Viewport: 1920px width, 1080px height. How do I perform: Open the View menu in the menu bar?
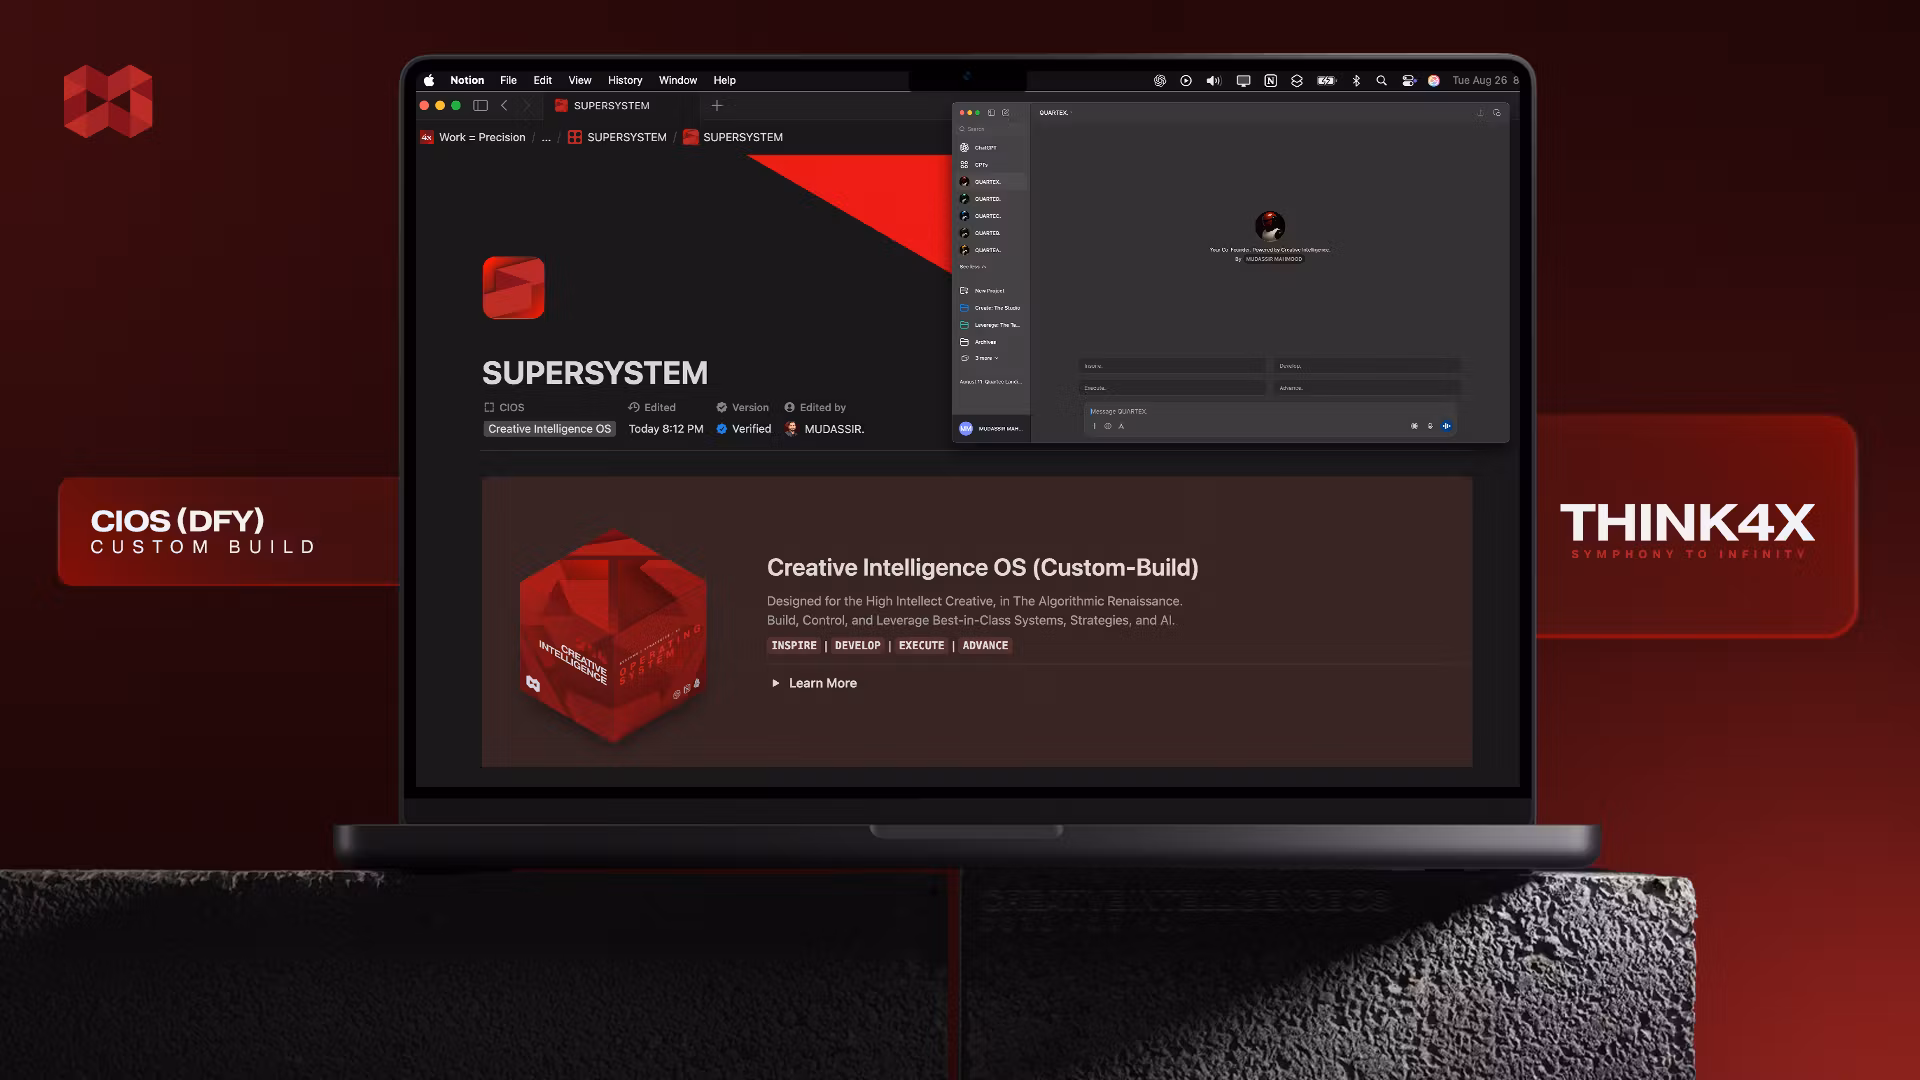coord(579,81)
